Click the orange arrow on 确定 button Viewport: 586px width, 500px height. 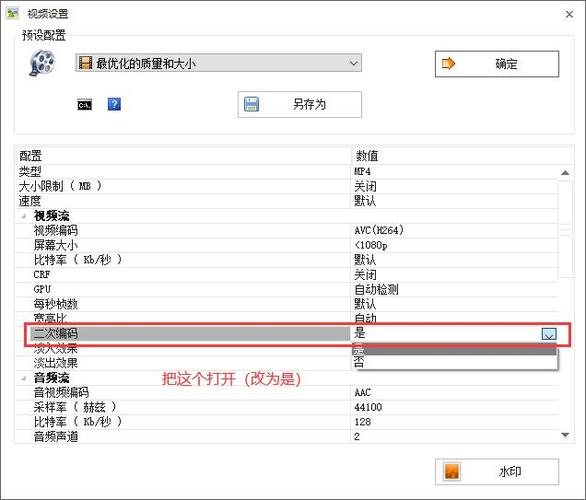pos(448,64)
